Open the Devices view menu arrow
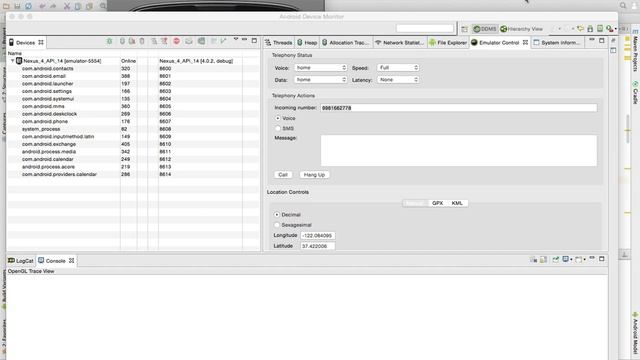Image resolution: width=640 pixels, height=360 pixels. coord(236,40)
